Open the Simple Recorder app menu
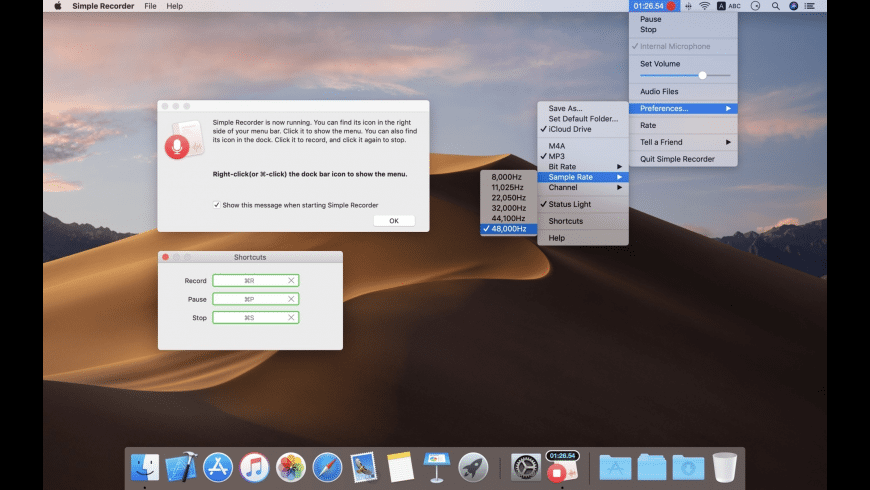The width and height of the screenshot is (870, 490). pyautogui.click(x=103, y=6)
